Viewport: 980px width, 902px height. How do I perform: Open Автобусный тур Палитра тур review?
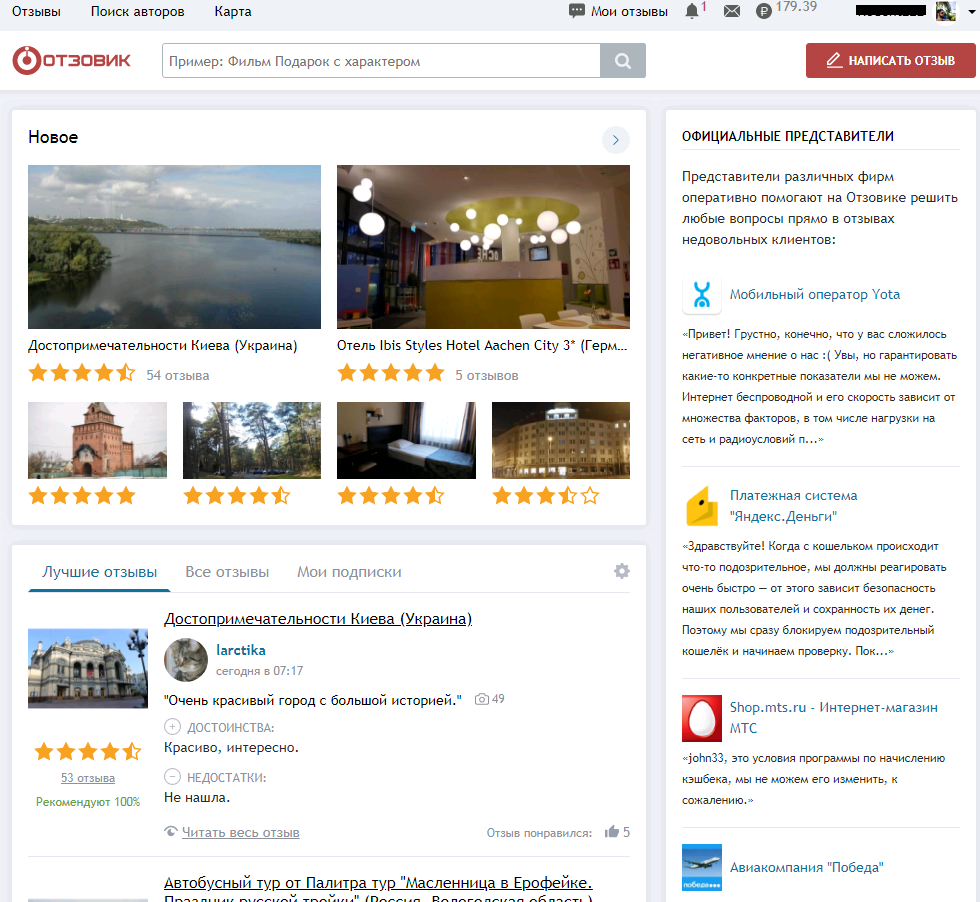tap(378, 890)
